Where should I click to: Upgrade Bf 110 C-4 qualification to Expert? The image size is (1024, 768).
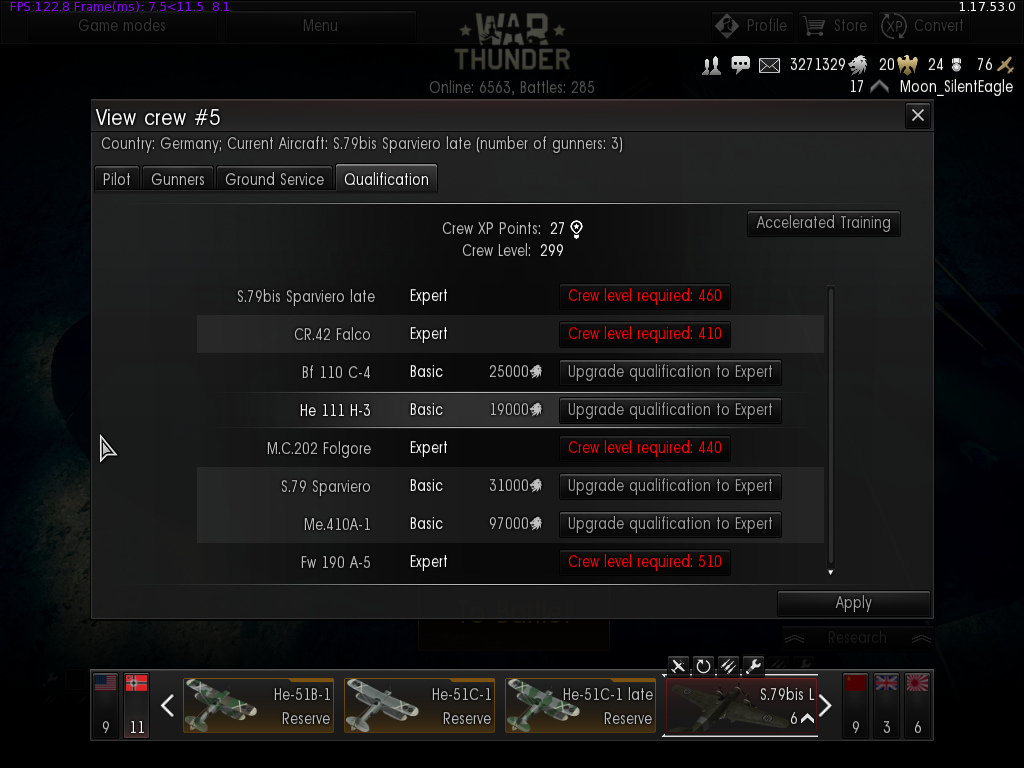670,372
